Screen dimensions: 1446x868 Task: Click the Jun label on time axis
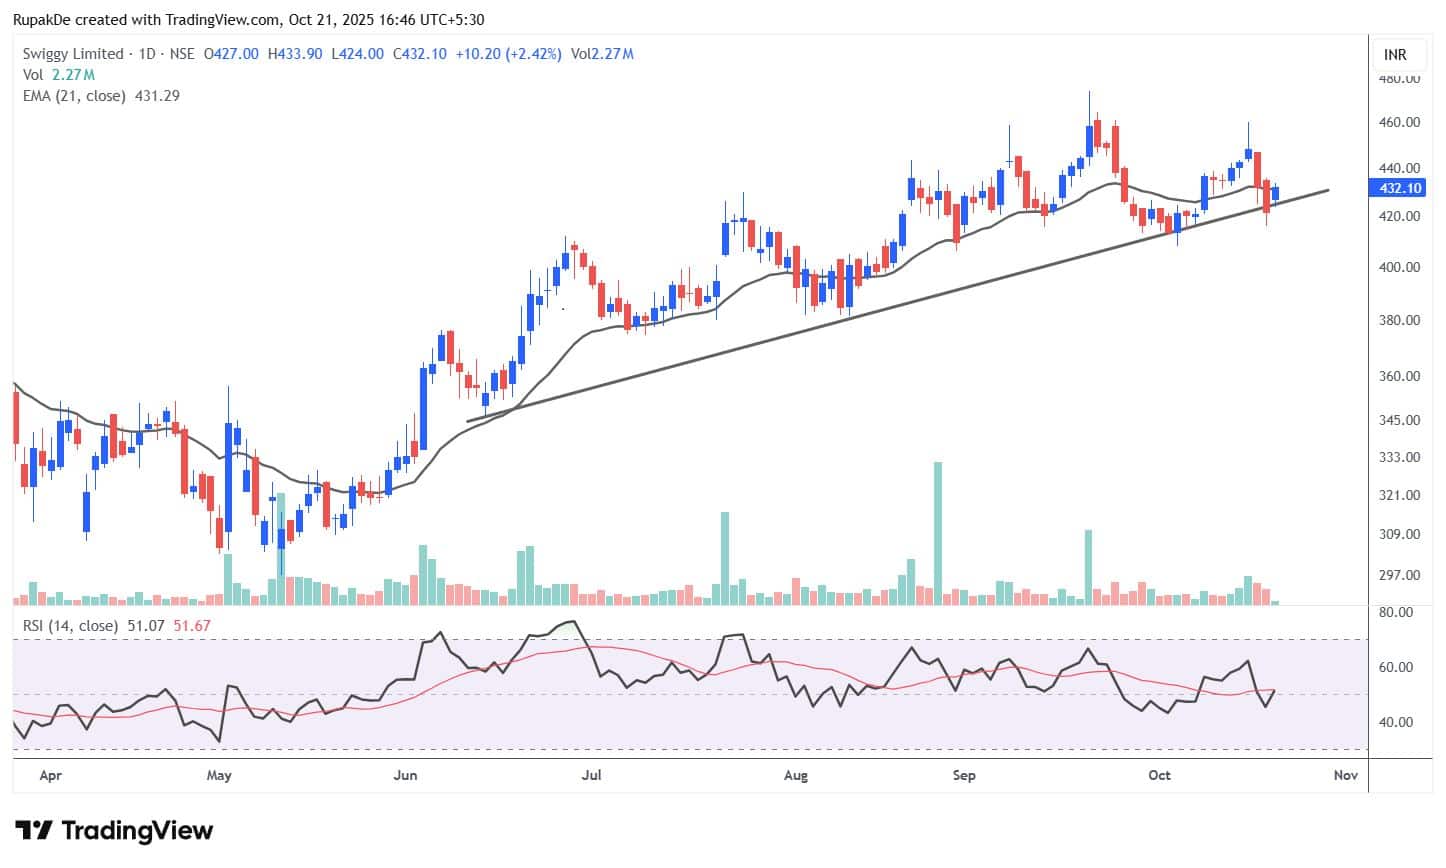(405, 775)
